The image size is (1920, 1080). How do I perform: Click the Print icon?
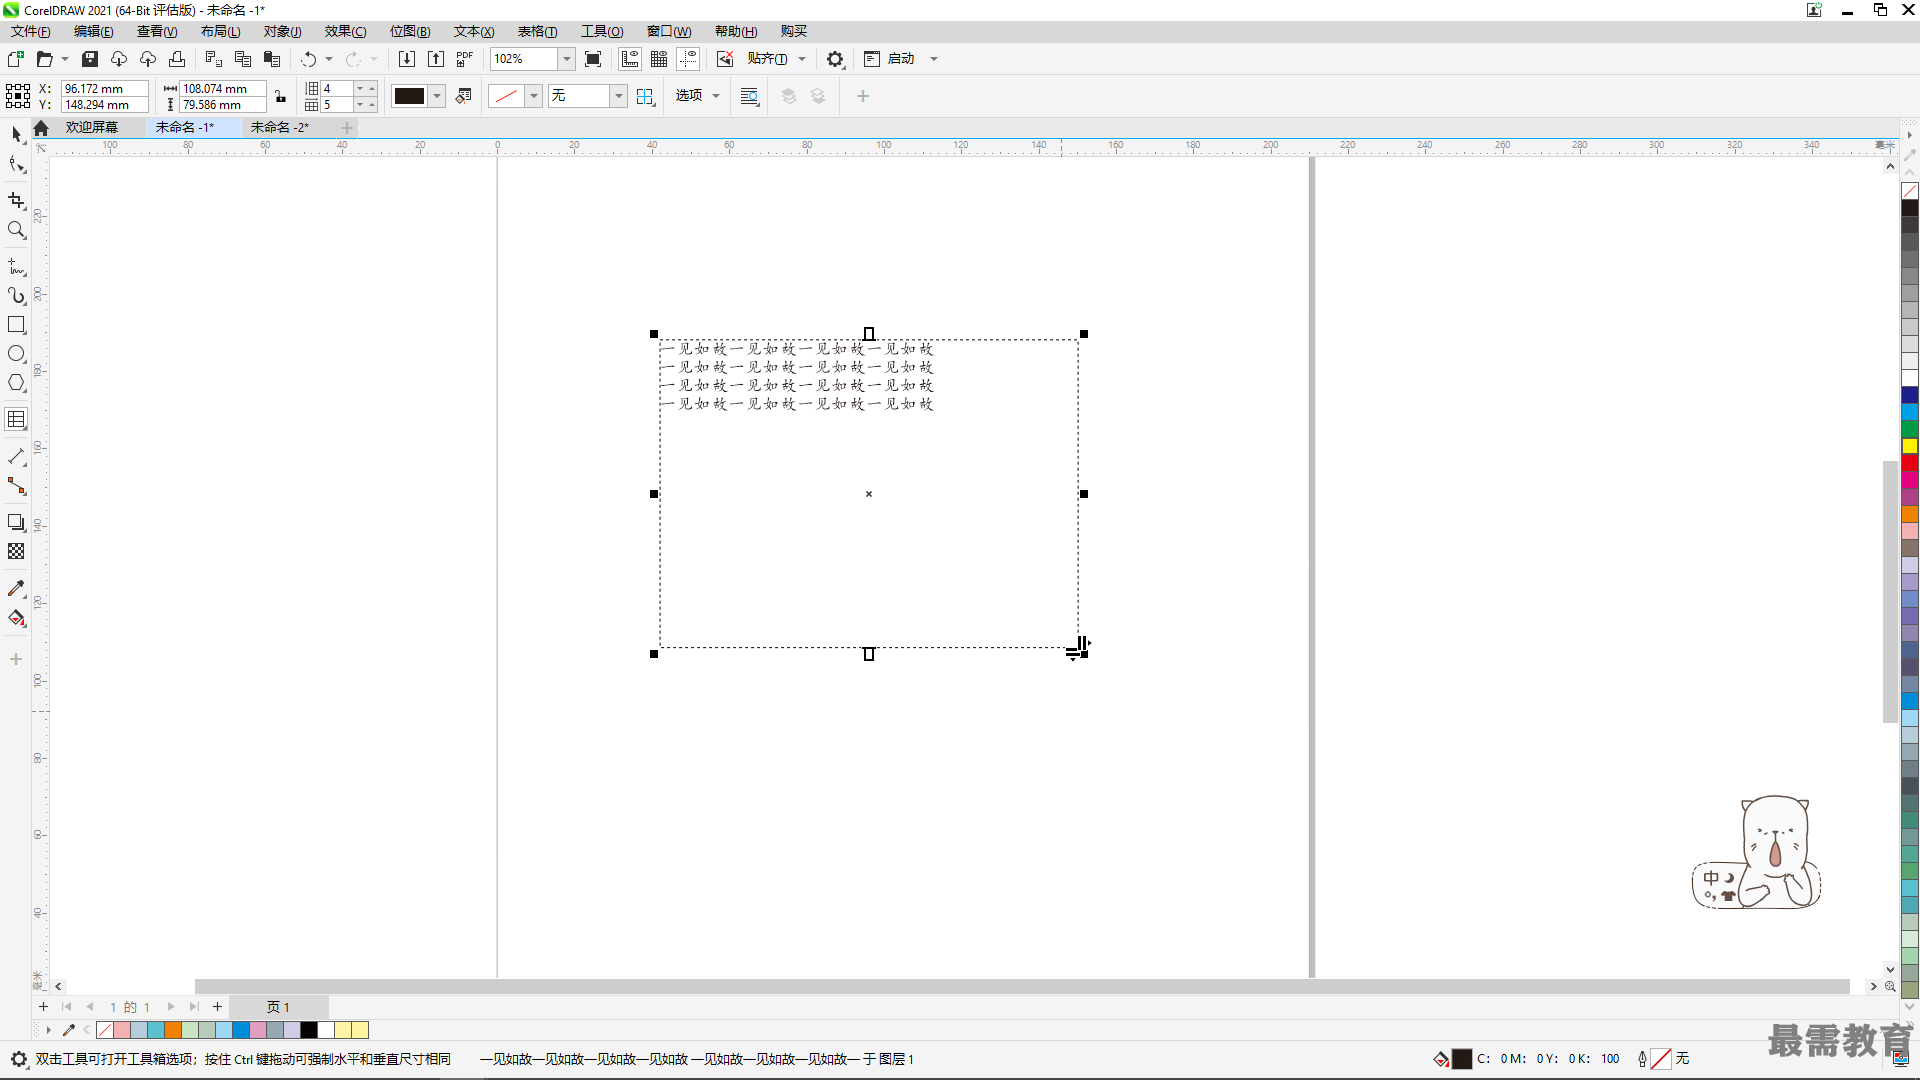(177, 59)
